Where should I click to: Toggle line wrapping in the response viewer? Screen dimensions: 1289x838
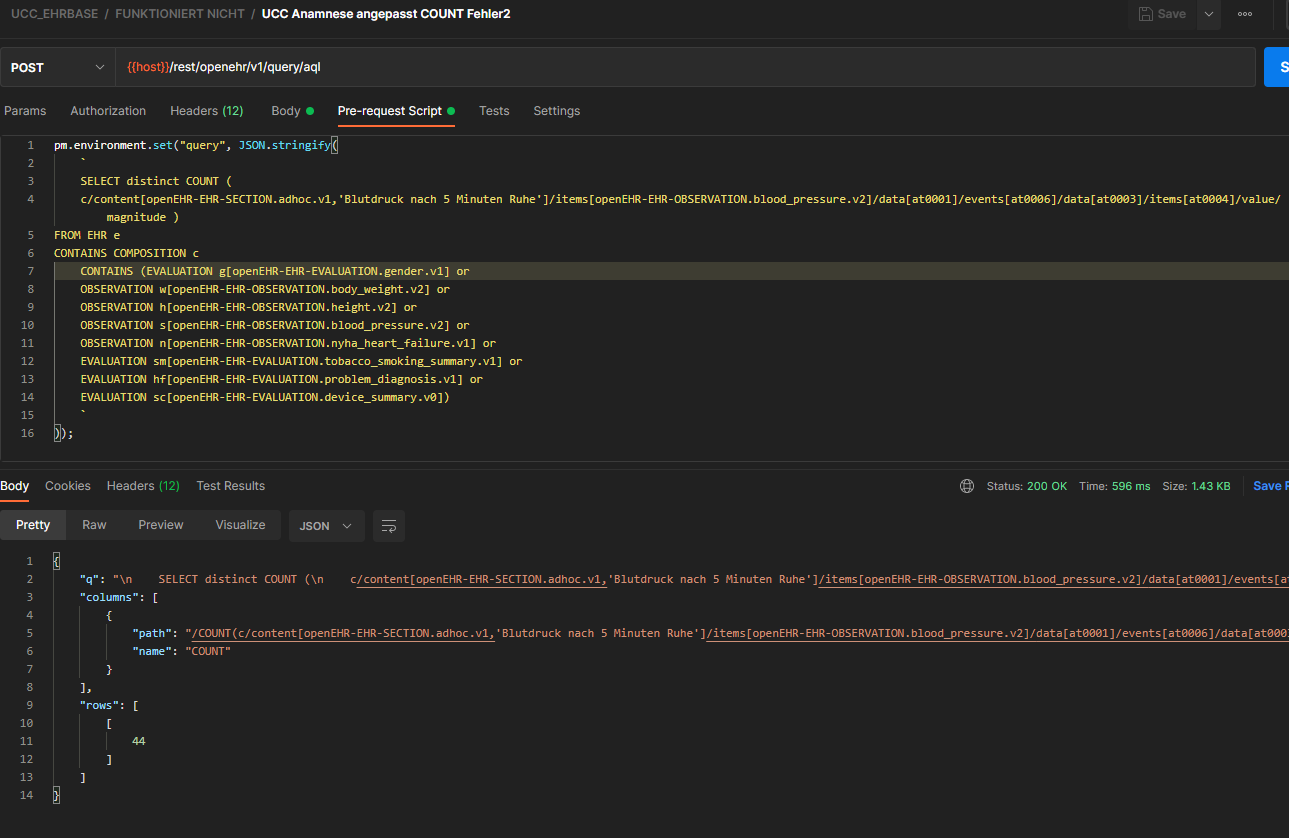[x=388, y=525]
